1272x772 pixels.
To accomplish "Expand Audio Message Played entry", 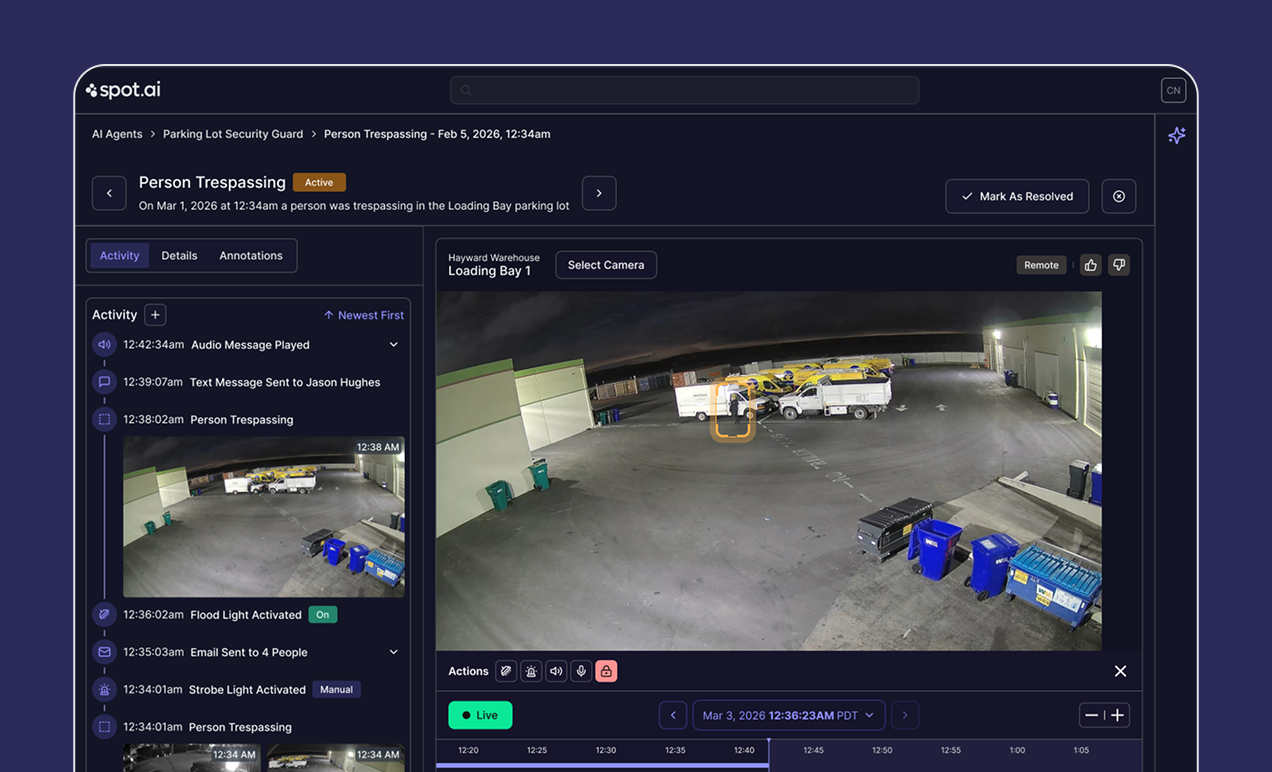I will [x=394, y=345].
